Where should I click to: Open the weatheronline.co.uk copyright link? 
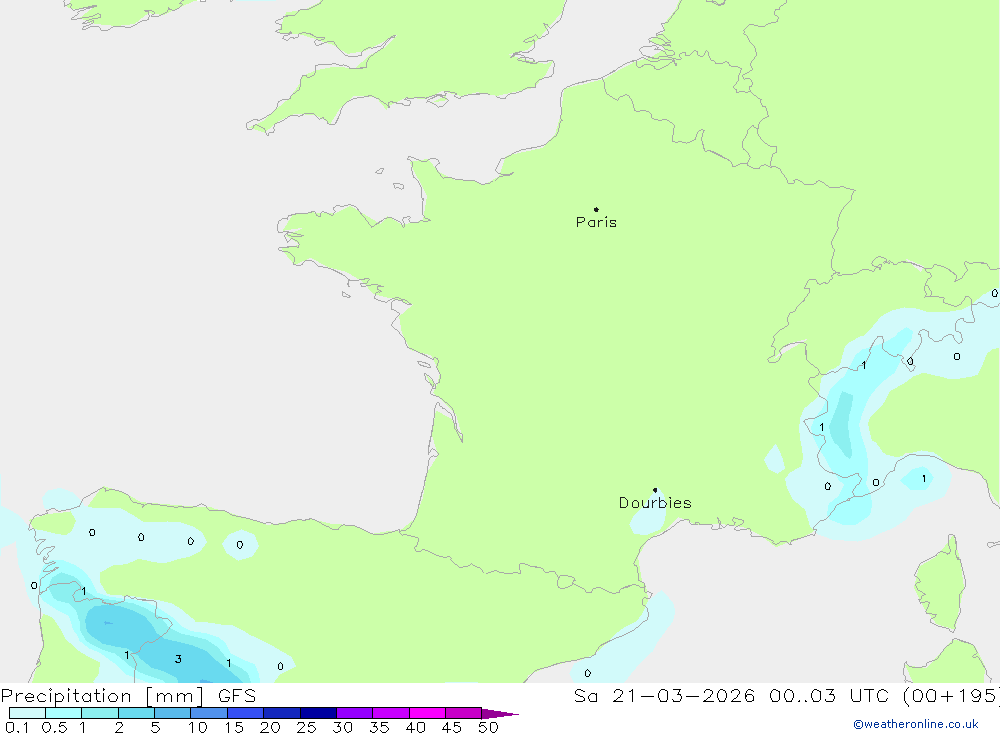[x=916, y=724]
